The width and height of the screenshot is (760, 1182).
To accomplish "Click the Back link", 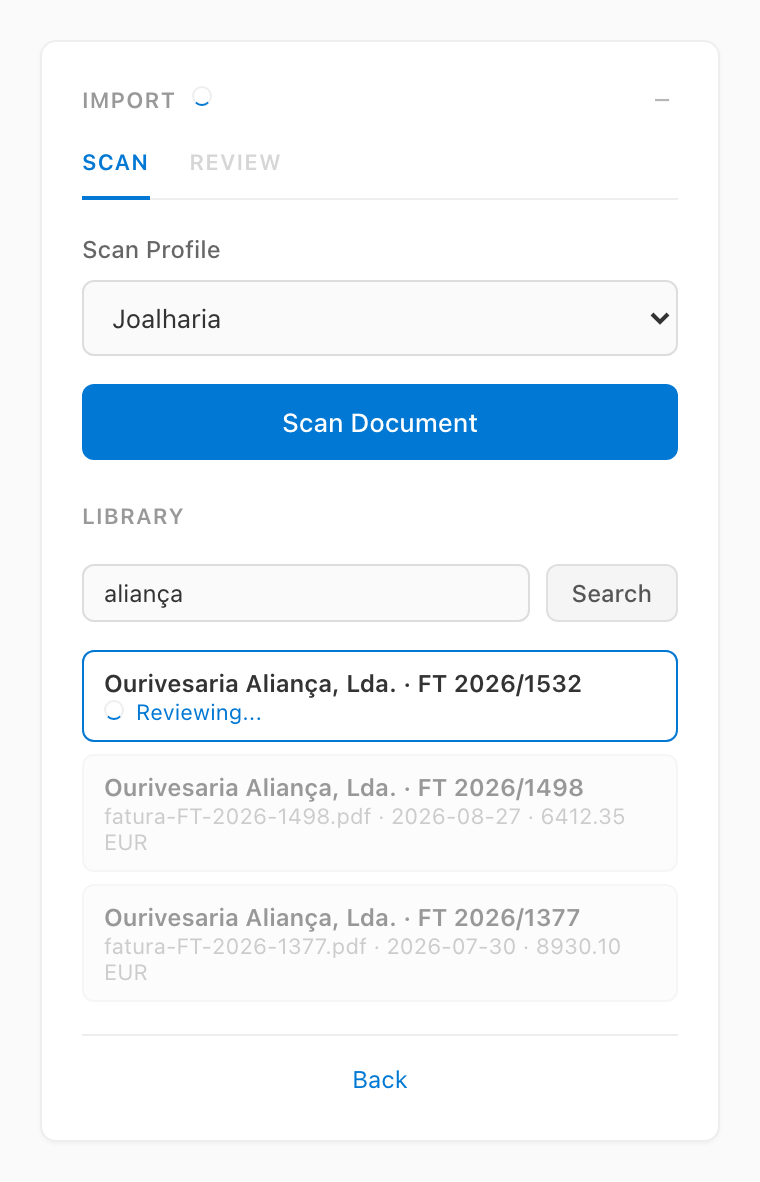I will click(380, 1079).
